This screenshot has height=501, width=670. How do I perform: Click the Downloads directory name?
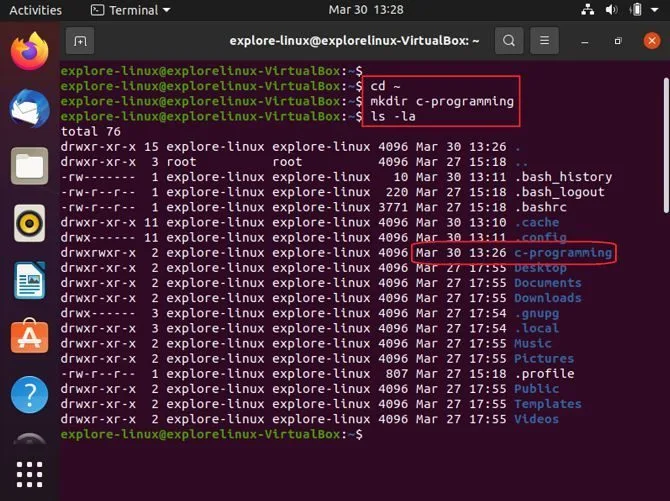point(548,298)
